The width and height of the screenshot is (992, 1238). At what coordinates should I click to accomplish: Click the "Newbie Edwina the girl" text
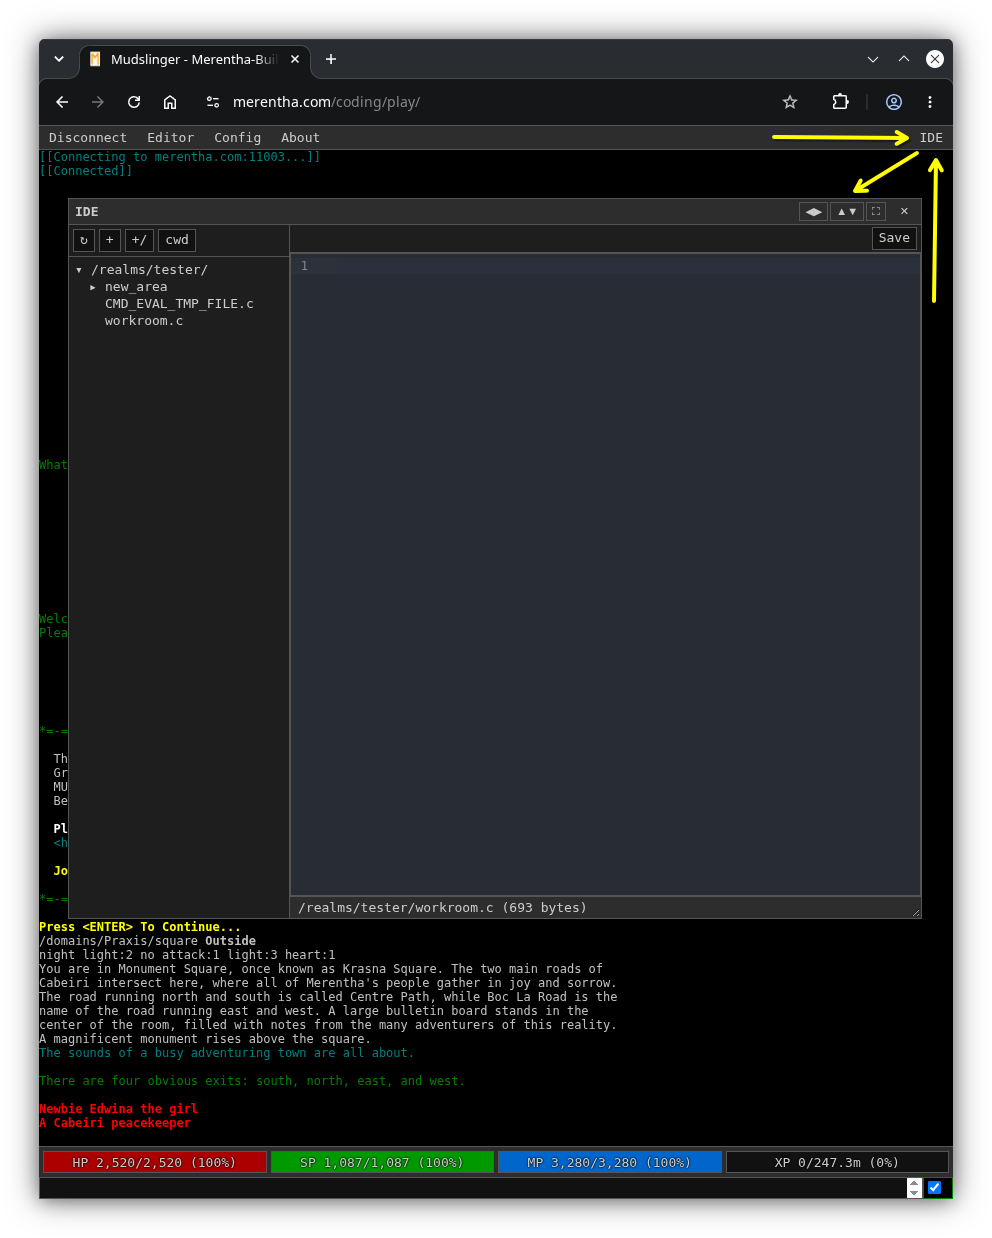coord(118,1109)
